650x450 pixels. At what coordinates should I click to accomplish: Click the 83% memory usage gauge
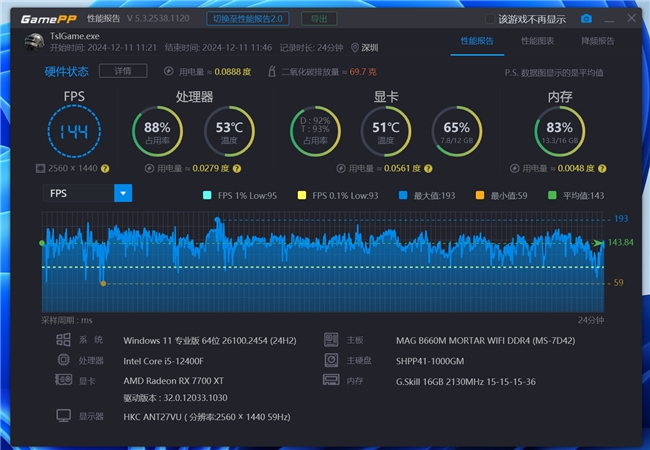560,131
